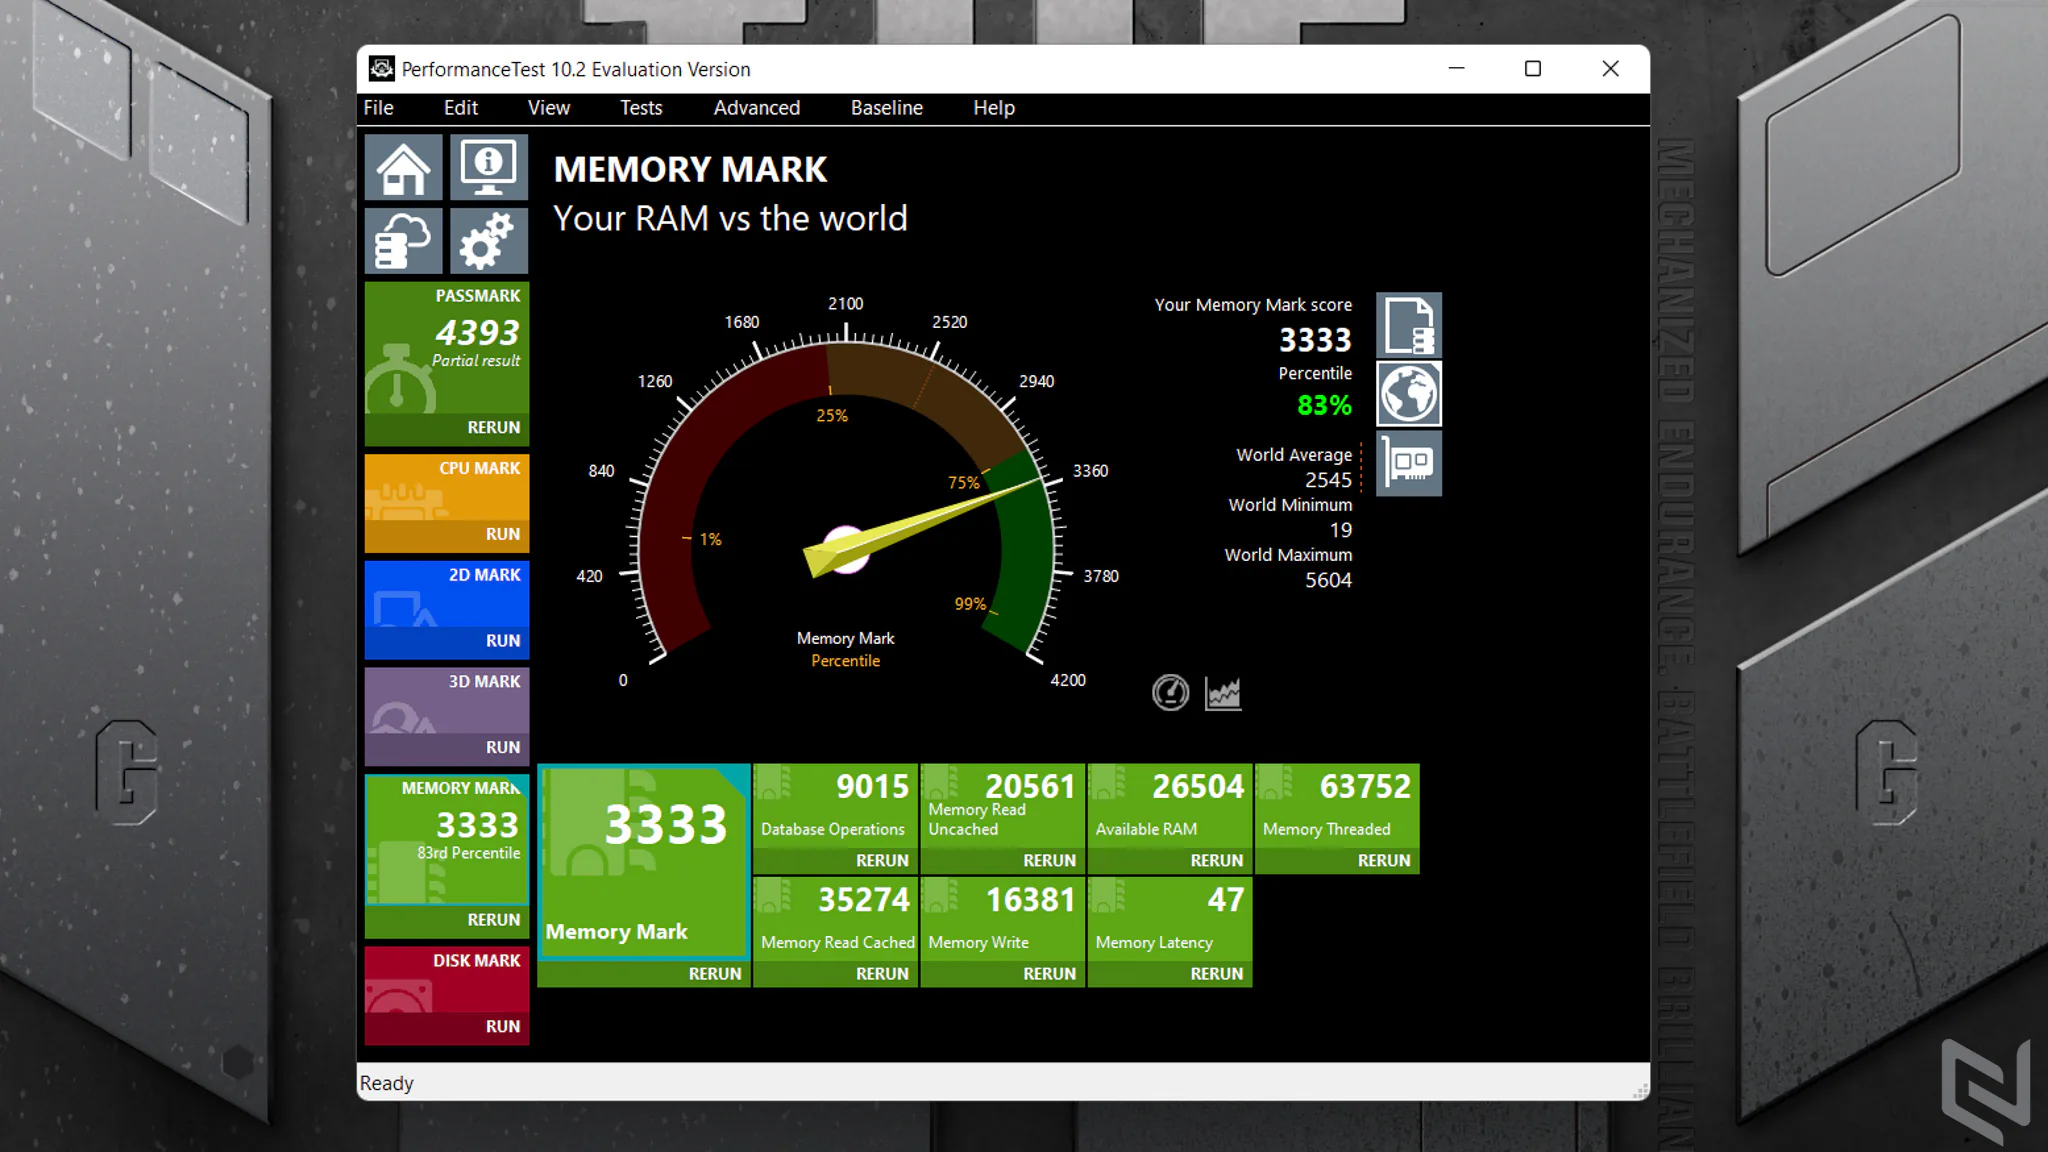Maximize the PerformanceTest window

pos(1532,68)
